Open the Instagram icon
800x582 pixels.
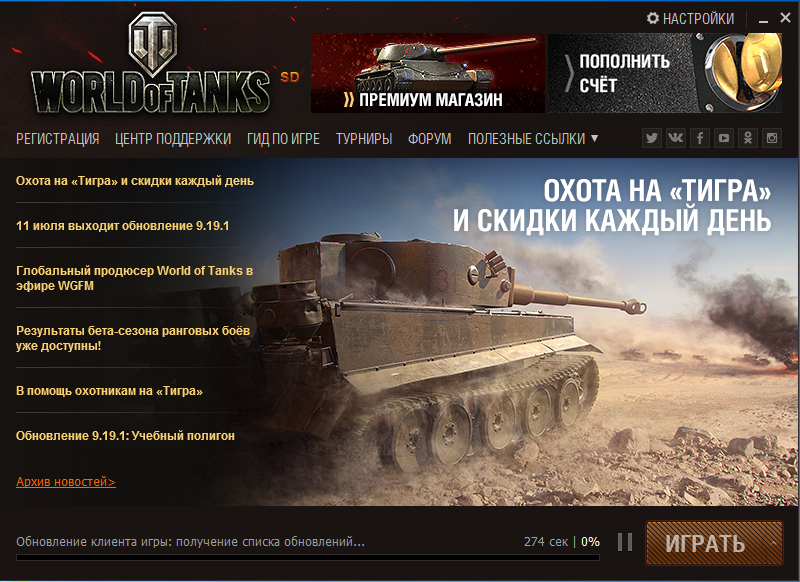tap(771, 138)
